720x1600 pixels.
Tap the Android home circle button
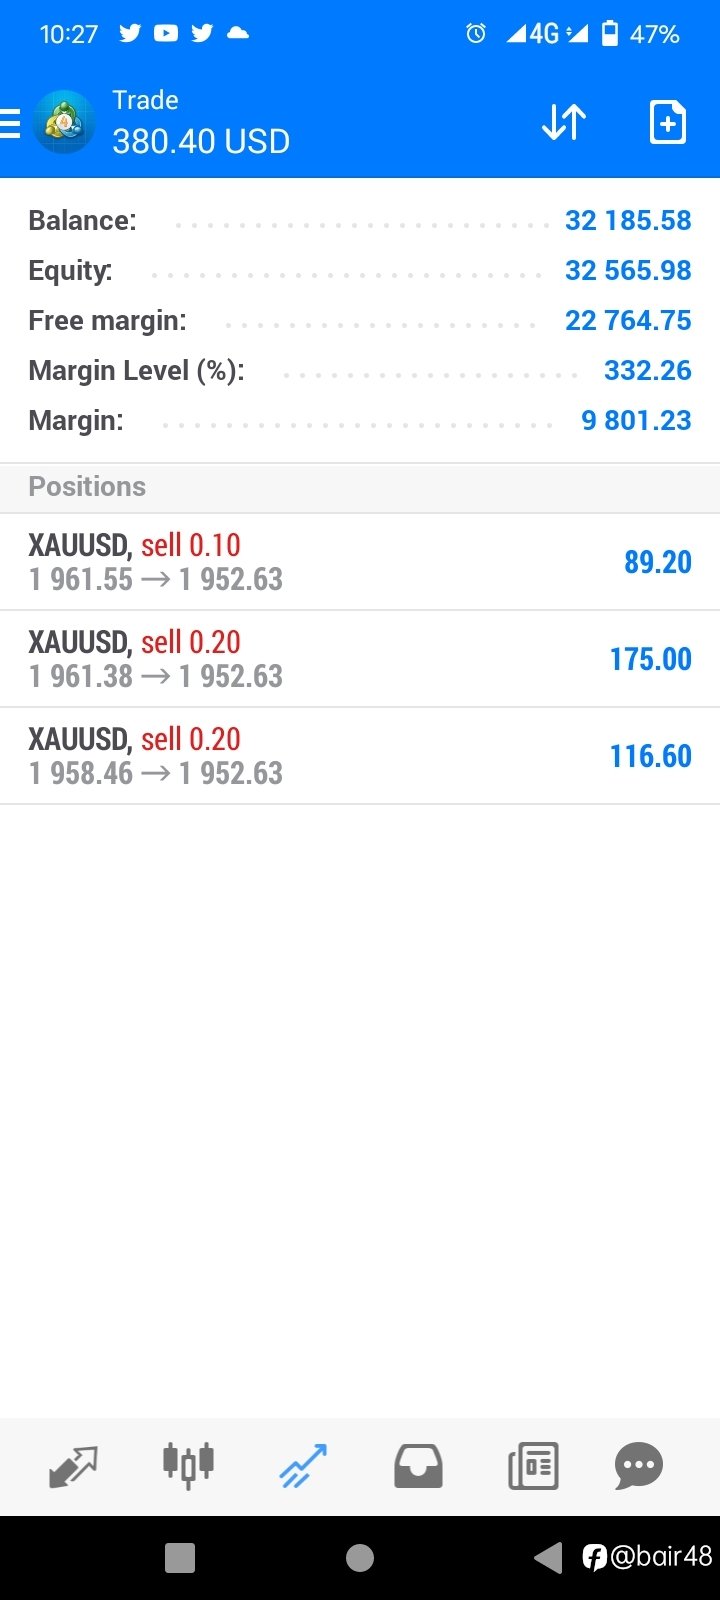[360, 1557]
